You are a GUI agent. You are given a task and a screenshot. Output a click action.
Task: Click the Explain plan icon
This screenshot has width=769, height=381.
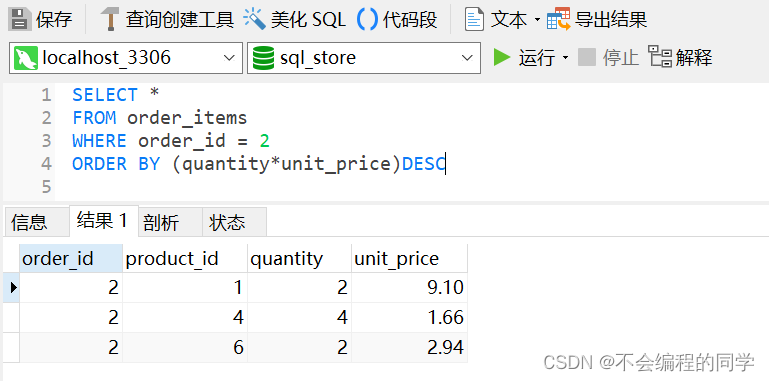pyautogui.click(x=660, y=56)
